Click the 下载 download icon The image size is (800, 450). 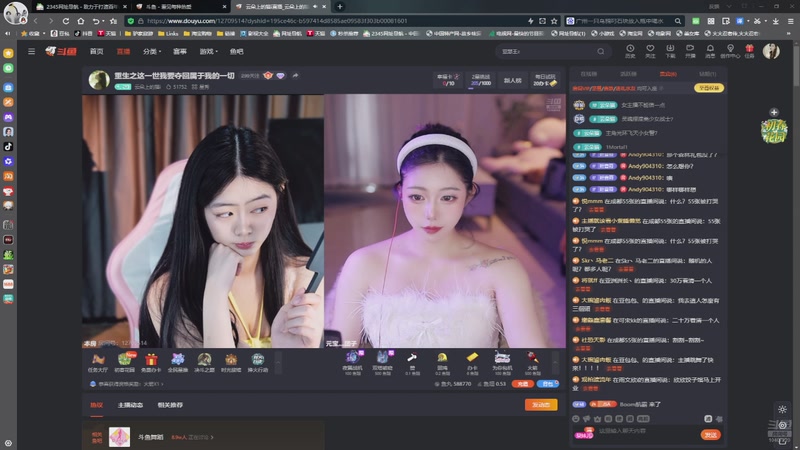(x=670, y=51)
